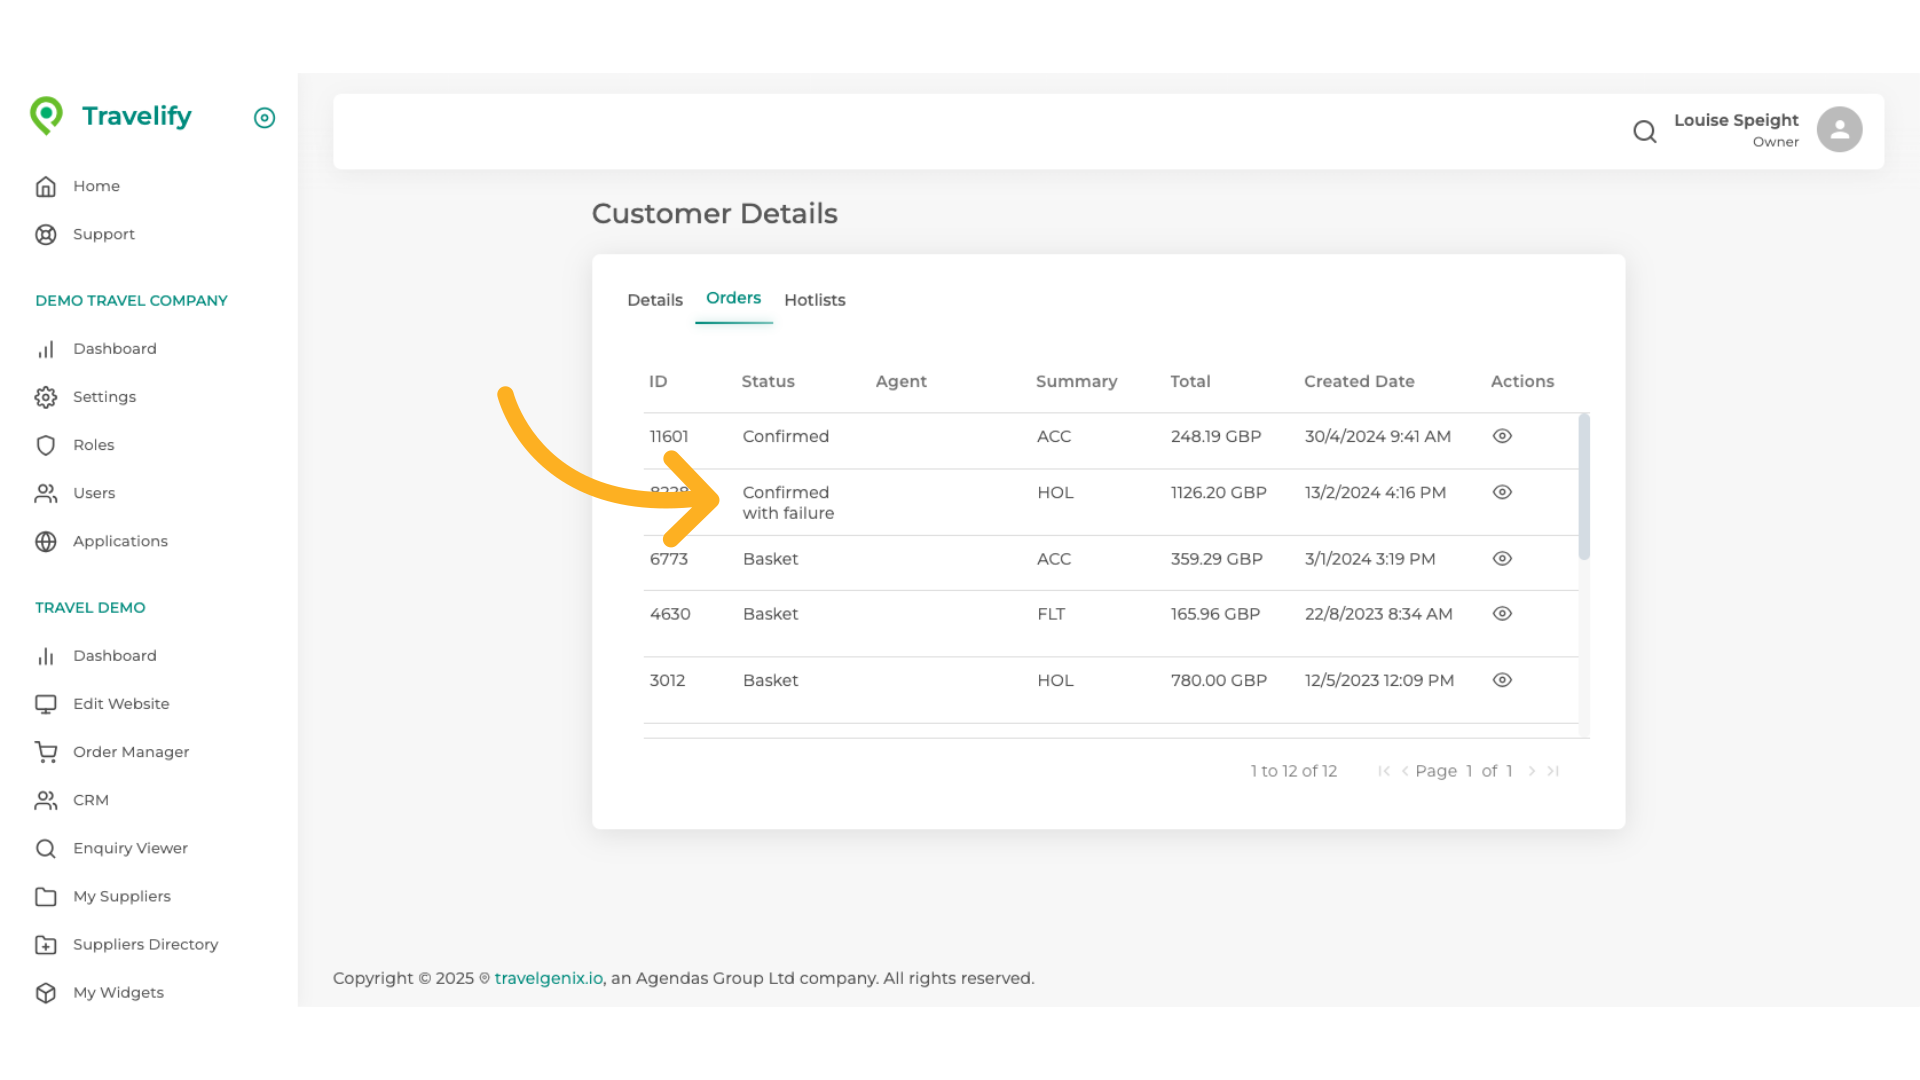The width and height of the screenshot is (1920, 1080).
Task: Switch to the Details tab
Action: coord(654,299)
